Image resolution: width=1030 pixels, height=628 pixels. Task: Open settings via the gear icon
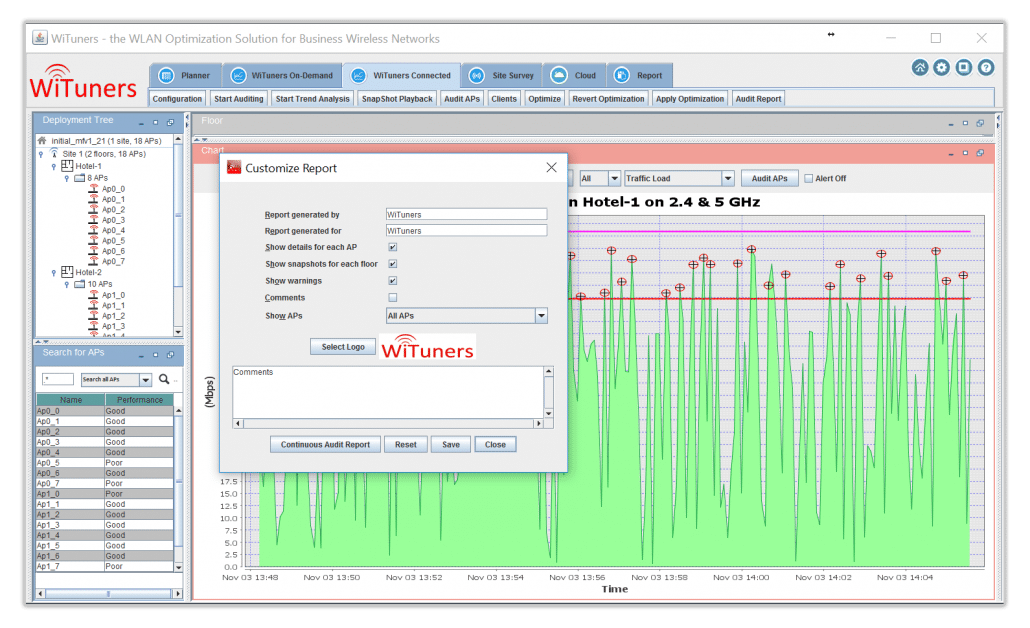941,68
